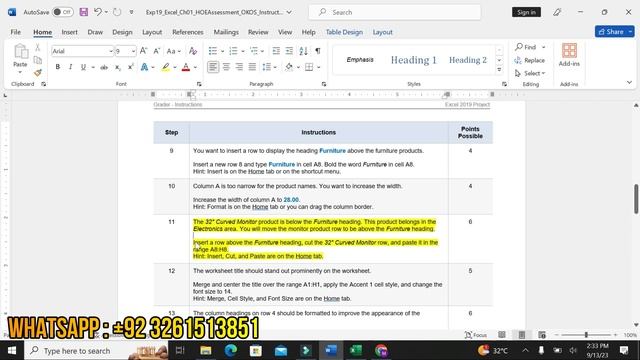Open Change Case dropdown
The width and height of the screenshot is (640, 360).
point(173,51)
